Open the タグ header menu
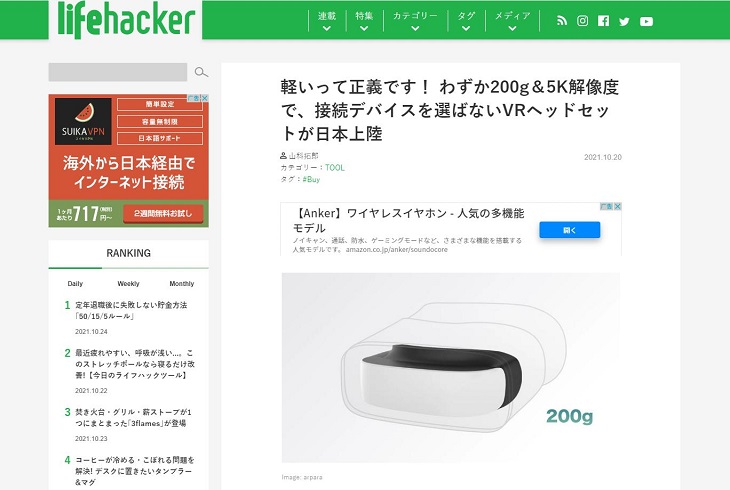This screenshot has height=490, width=730. tap(466, 21)
